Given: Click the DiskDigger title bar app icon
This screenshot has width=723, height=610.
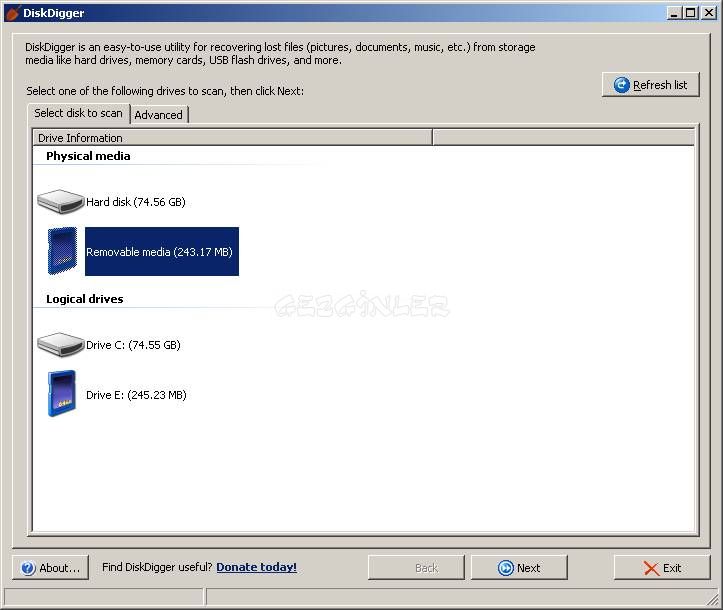Looking at the screenshot, I should point(12,13).
